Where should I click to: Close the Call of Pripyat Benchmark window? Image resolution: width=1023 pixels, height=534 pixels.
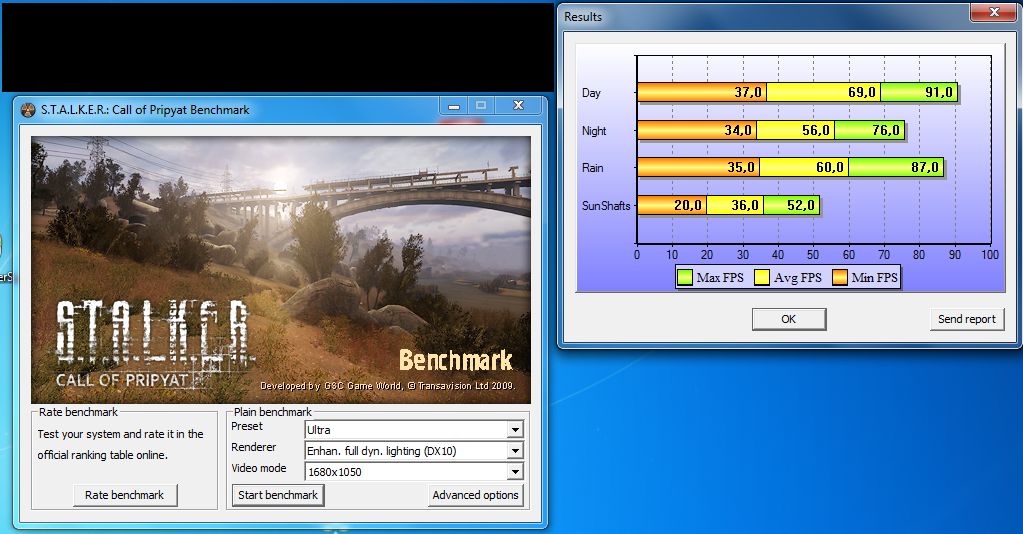518,106
